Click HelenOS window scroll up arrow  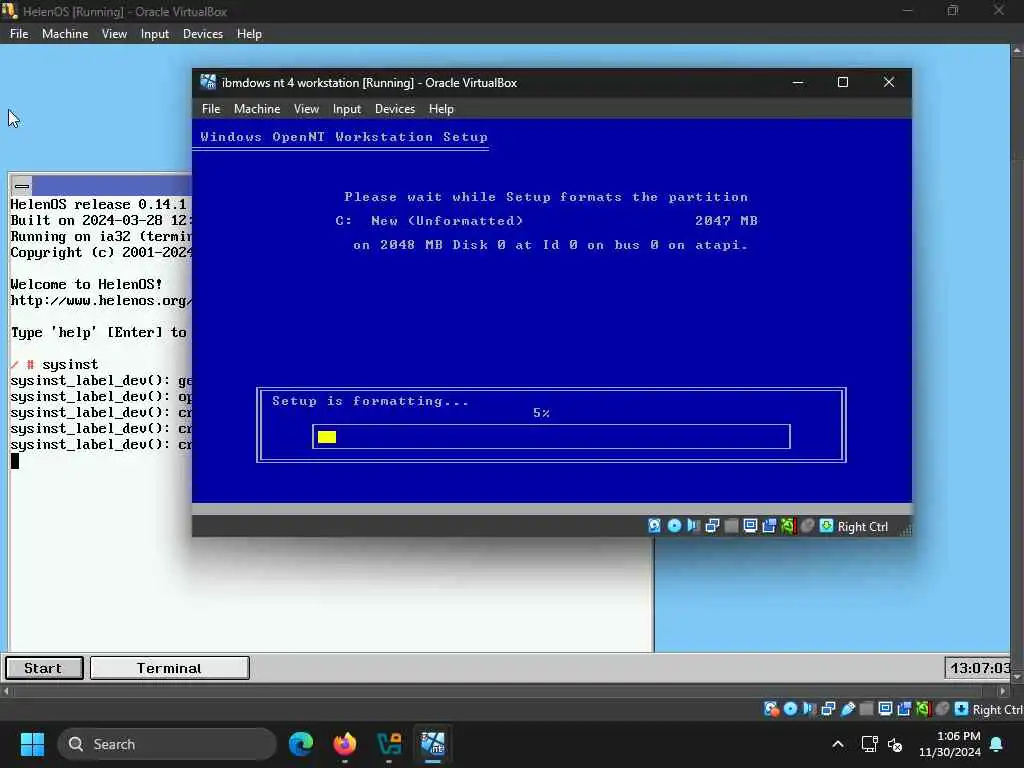[x=1017, y=50]
